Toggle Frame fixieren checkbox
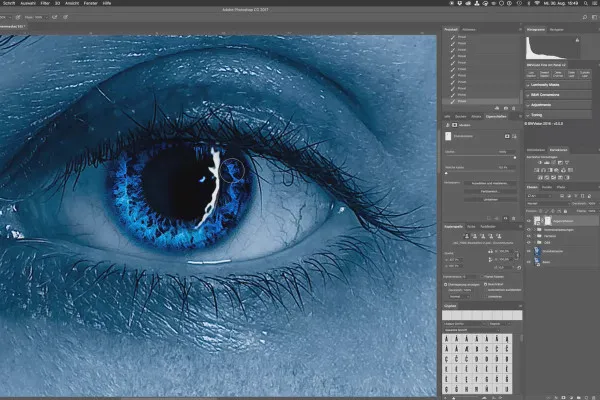Viewport: 600px width, 400px height. pos(482,277)
